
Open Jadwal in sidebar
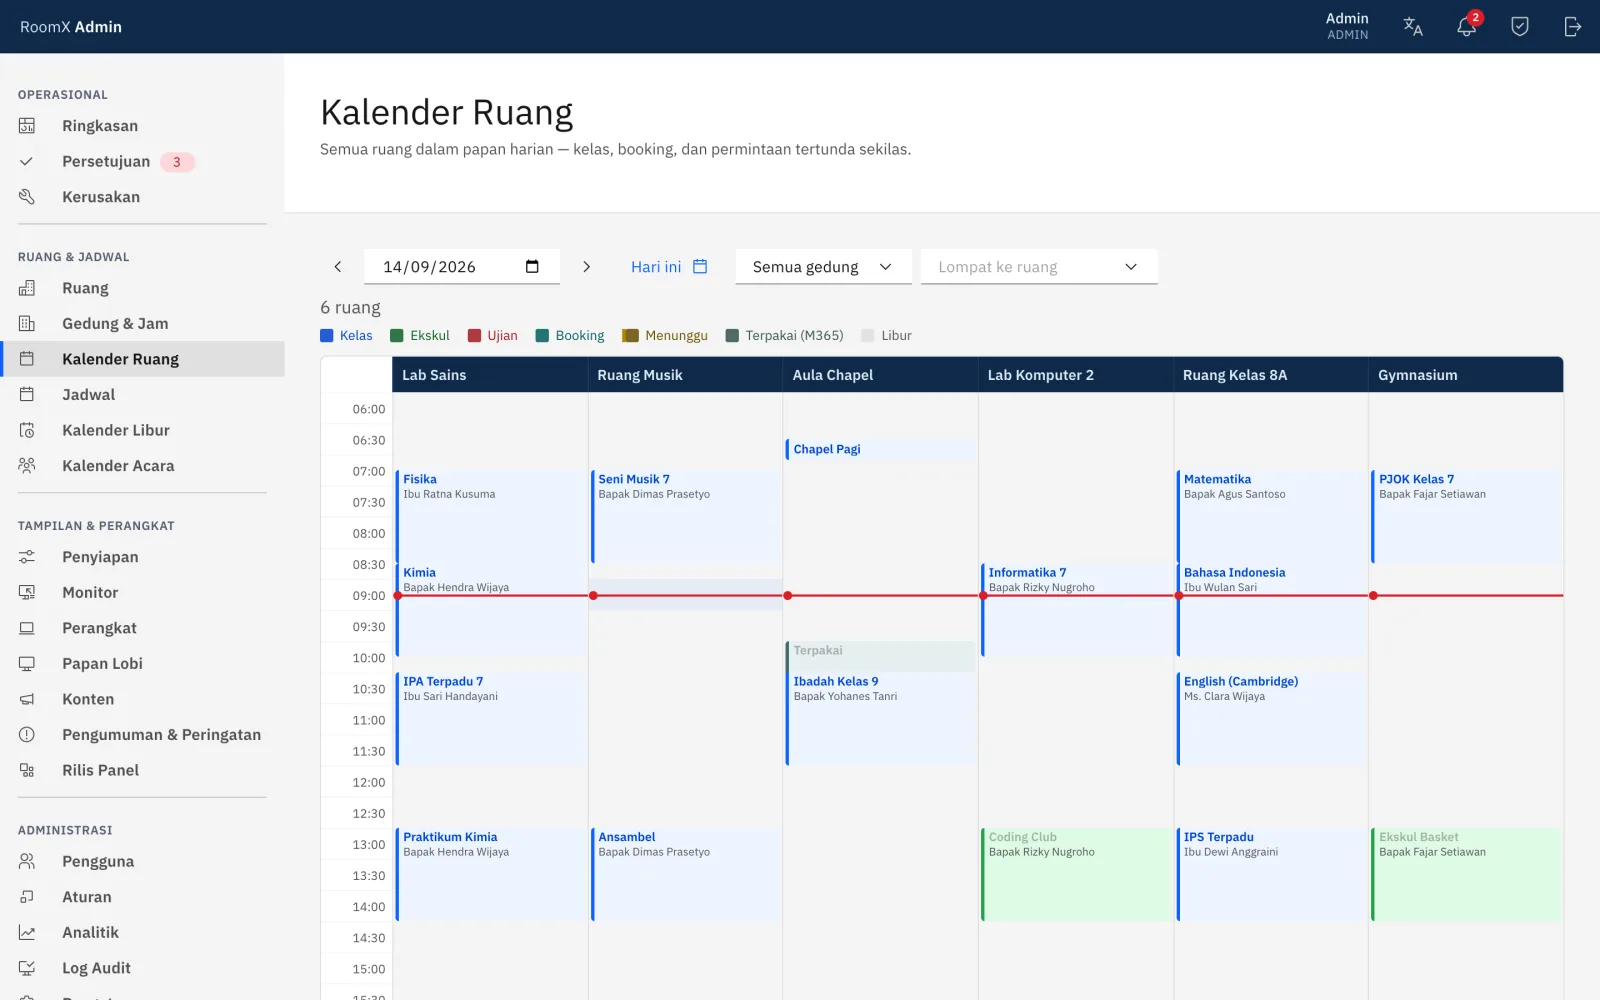tap(142, 395)
